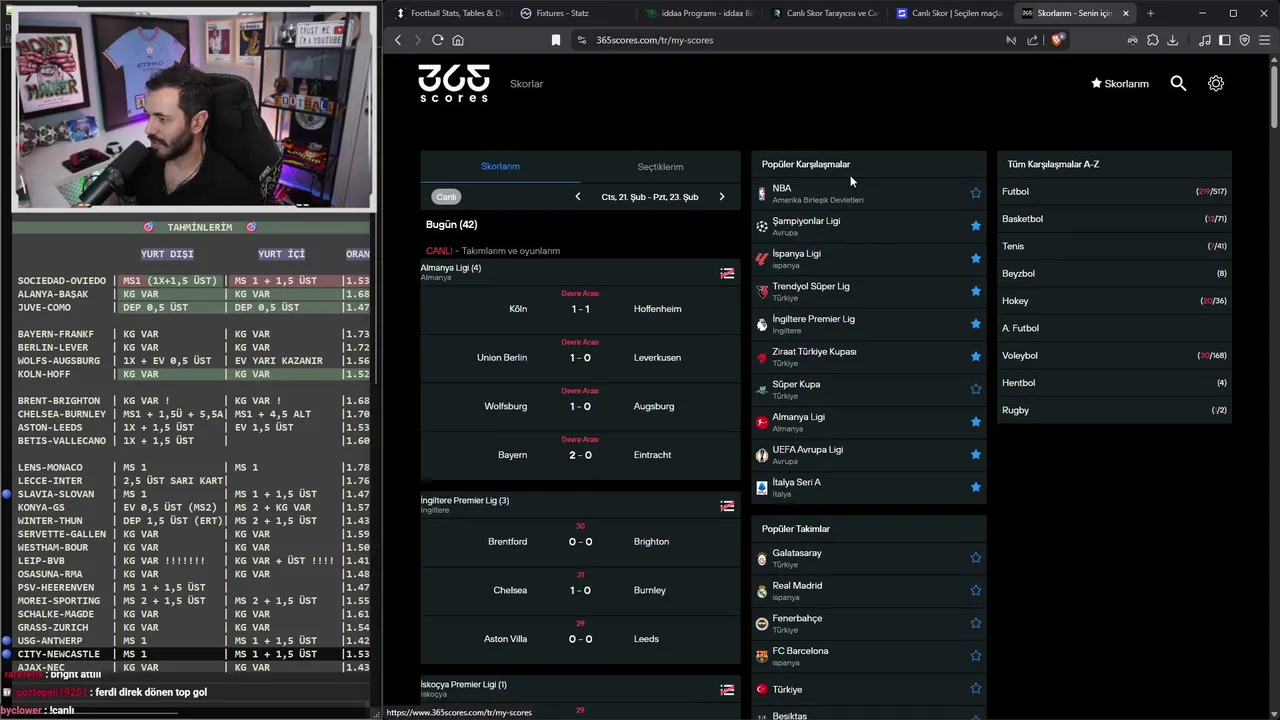Select Voleybol in sports list
Image resolution: width=1280 pixels, height=720 pixels.
point(1114,356)
